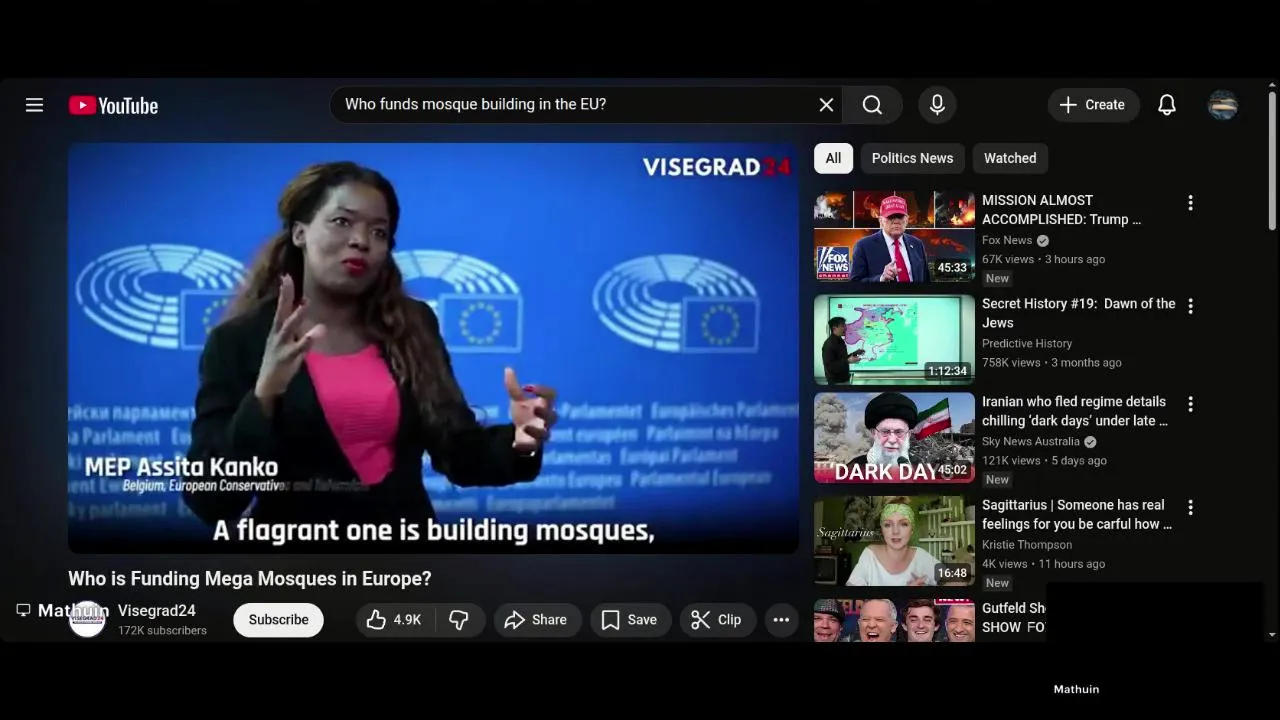Click the video player to pause
1280x720 pixels.
(433, 348)
